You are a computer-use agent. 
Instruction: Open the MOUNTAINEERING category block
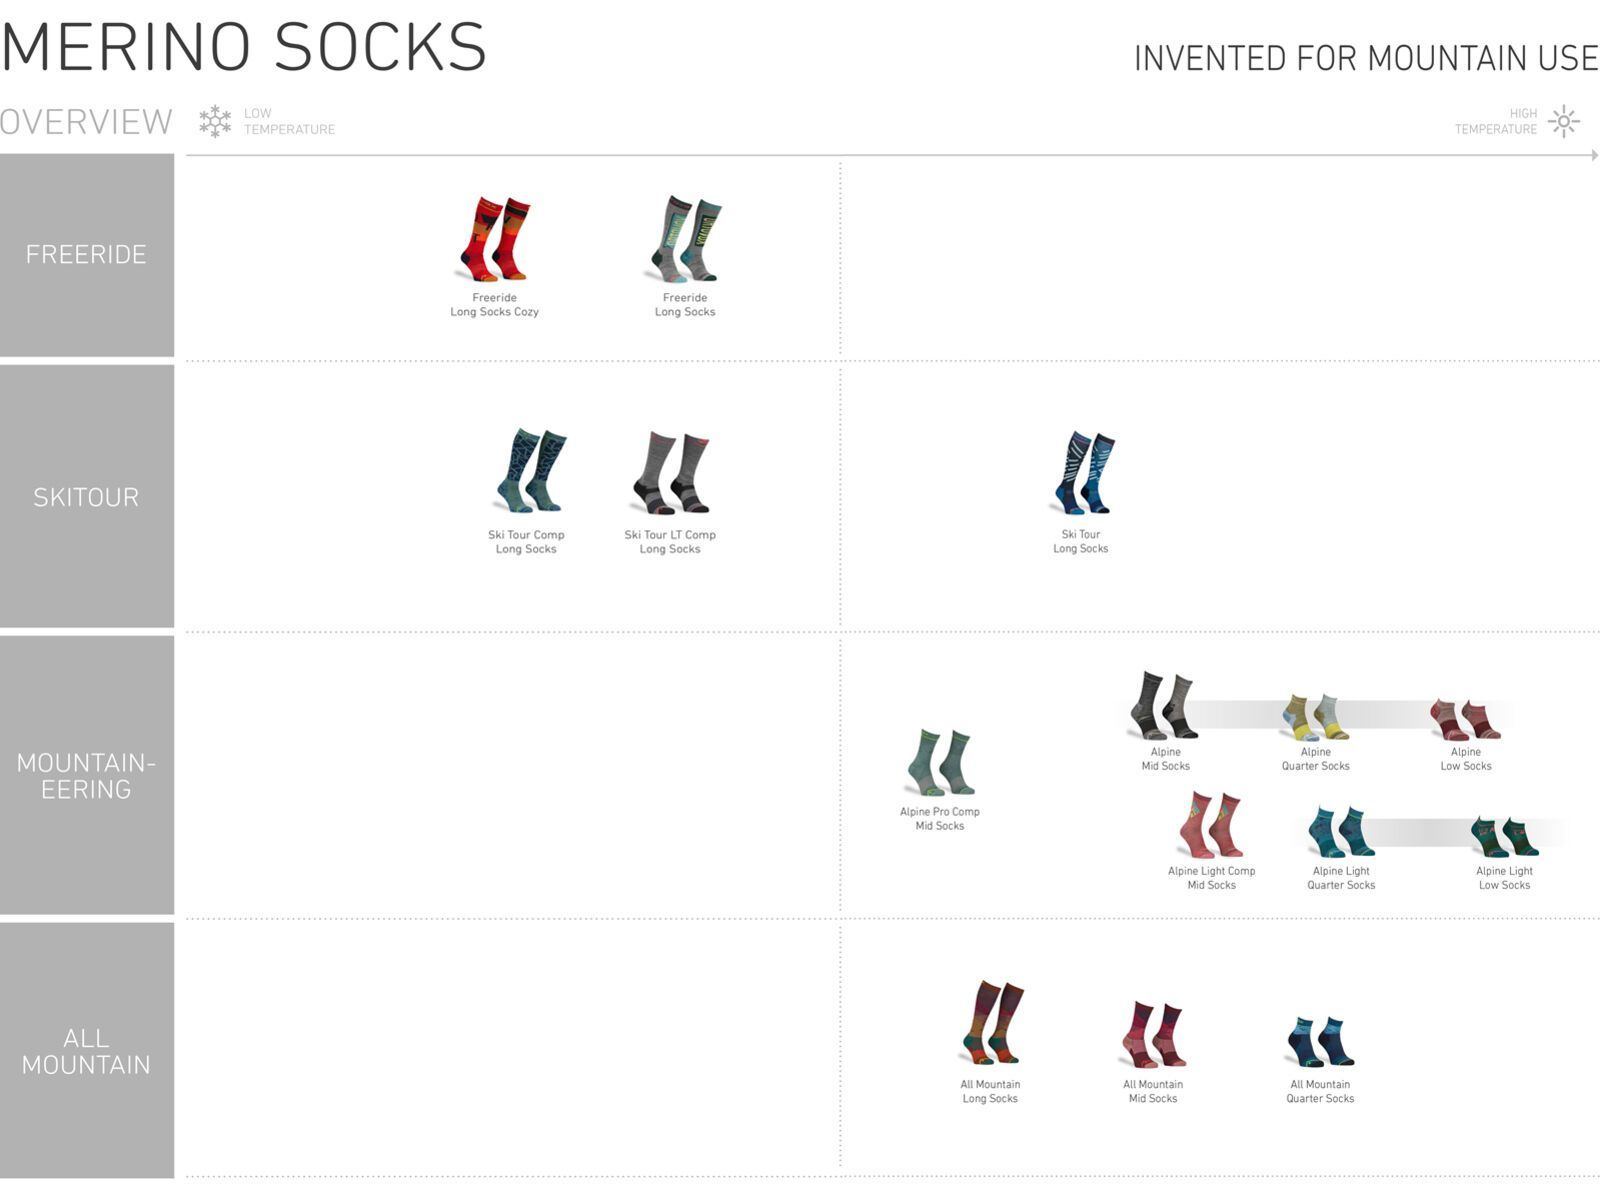[87, 776]
